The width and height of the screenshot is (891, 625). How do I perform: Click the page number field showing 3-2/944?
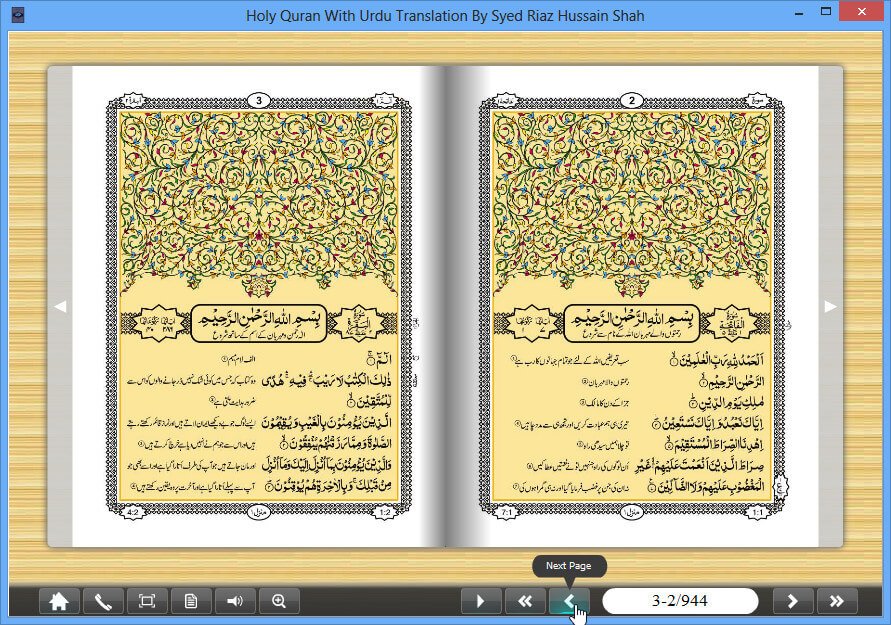(x=680, y=601)
